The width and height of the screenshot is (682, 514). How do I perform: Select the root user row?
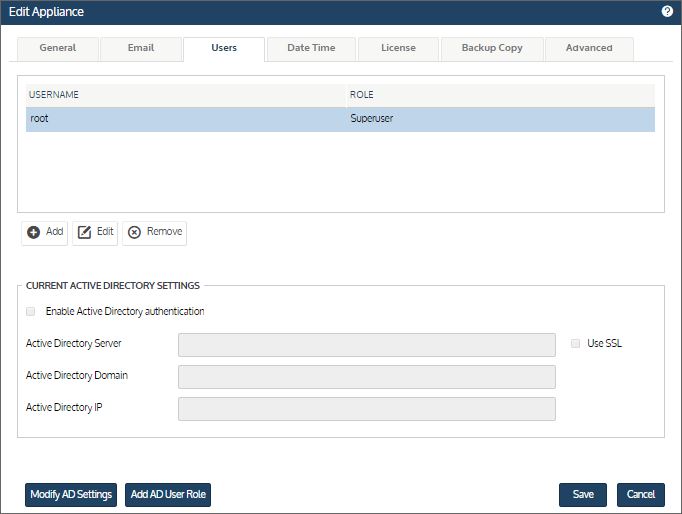tap(340, 119)
